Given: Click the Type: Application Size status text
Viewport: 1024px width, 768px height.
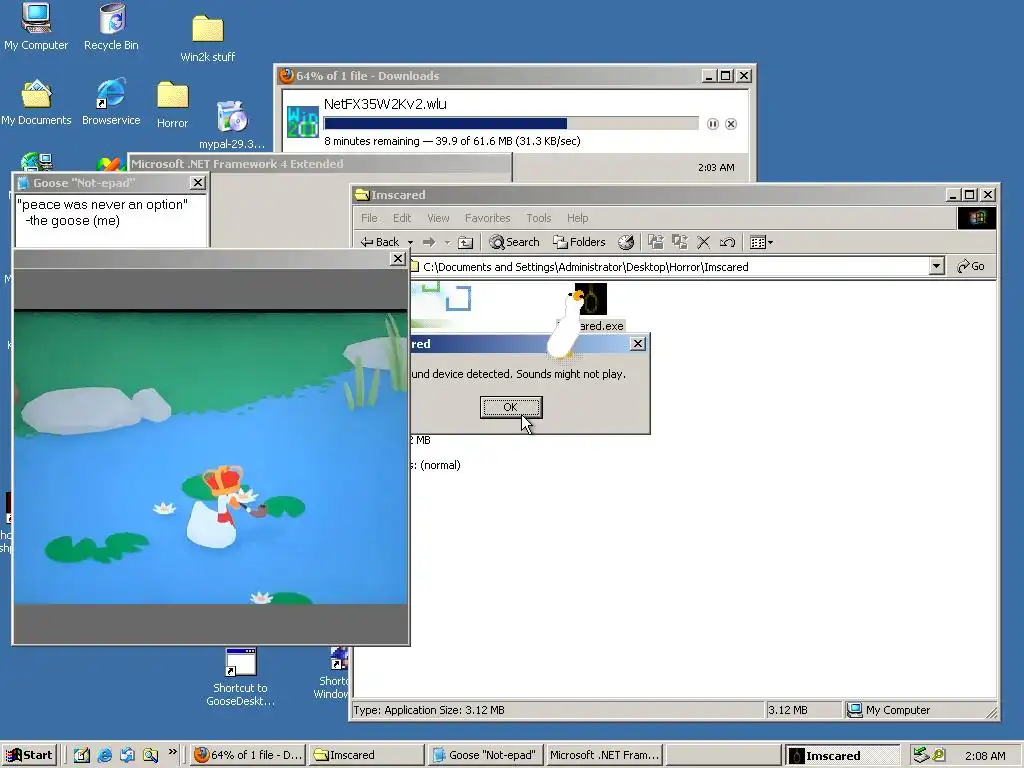Looking at the screenshot, I should 428,710.
